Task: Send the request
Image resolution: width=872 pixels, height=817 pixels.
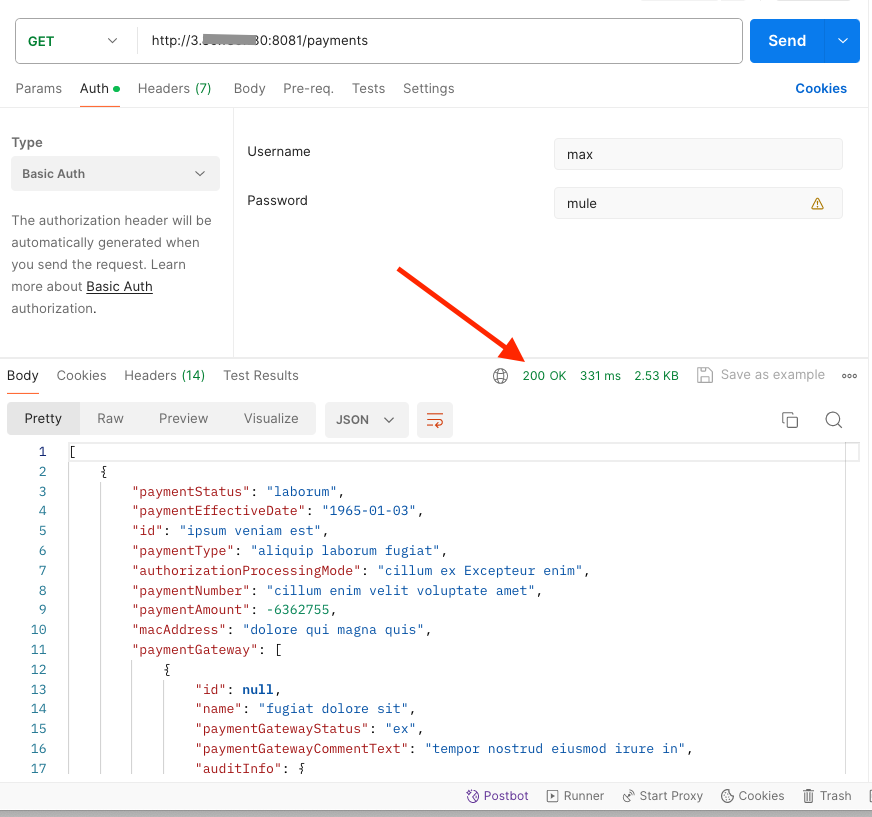Action: (x=786, y=41)
